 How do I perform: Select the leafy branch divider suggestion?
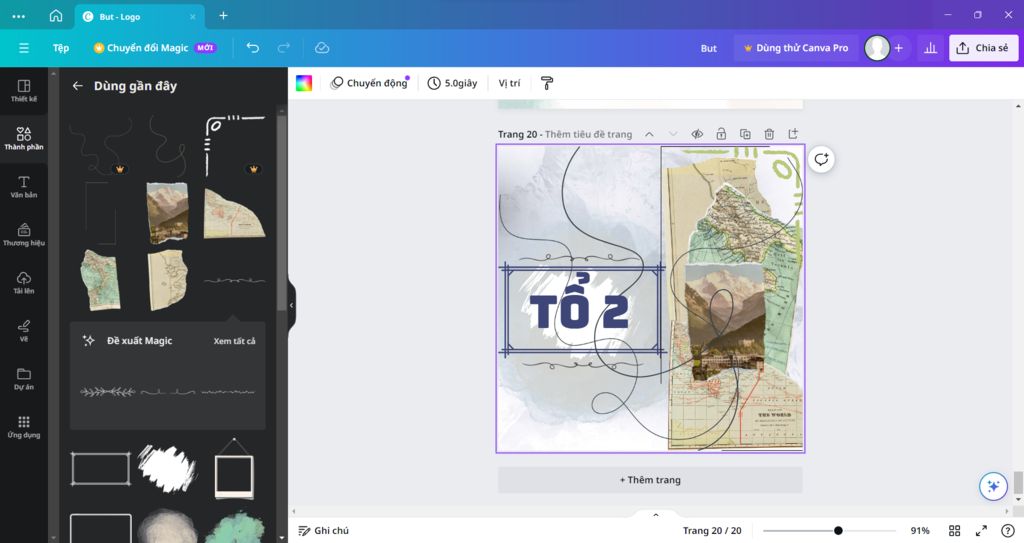pos(108,392)
